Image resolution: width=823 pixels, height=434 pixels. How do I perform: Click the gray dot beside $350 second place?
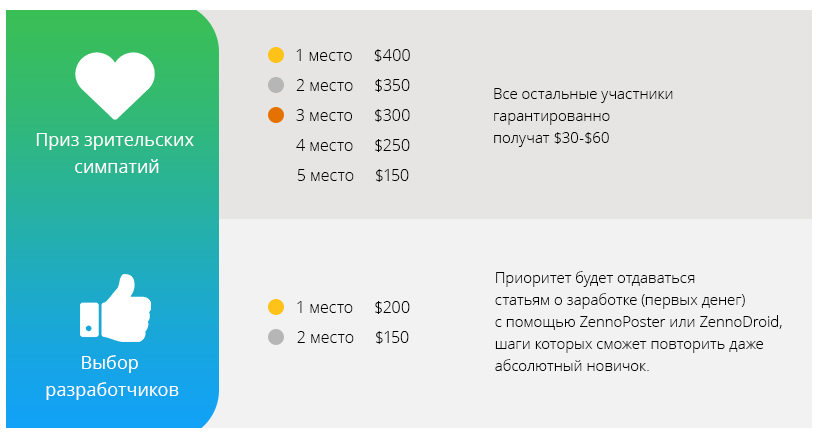pyautogui.click(x=277, y=86)
